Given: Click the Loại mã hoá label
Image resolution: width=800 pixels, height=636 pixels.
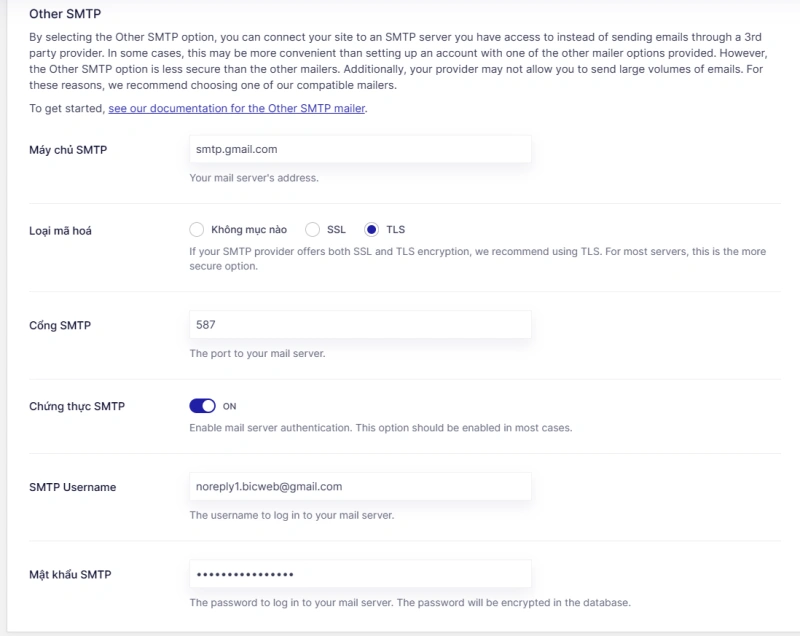Looking at the screenshot, I should 60,231.
